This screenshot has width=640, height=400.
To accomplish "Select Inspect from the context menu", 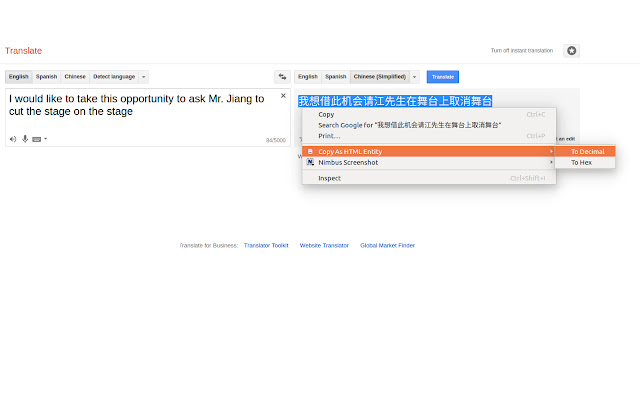I will [x=329, y=178].
